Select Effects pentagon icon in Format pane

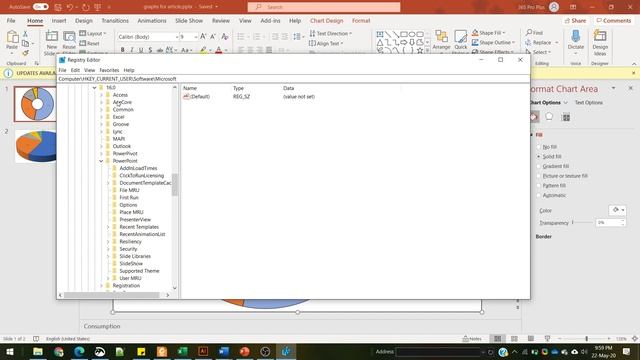pyautogui.click(x=549, y=117)
